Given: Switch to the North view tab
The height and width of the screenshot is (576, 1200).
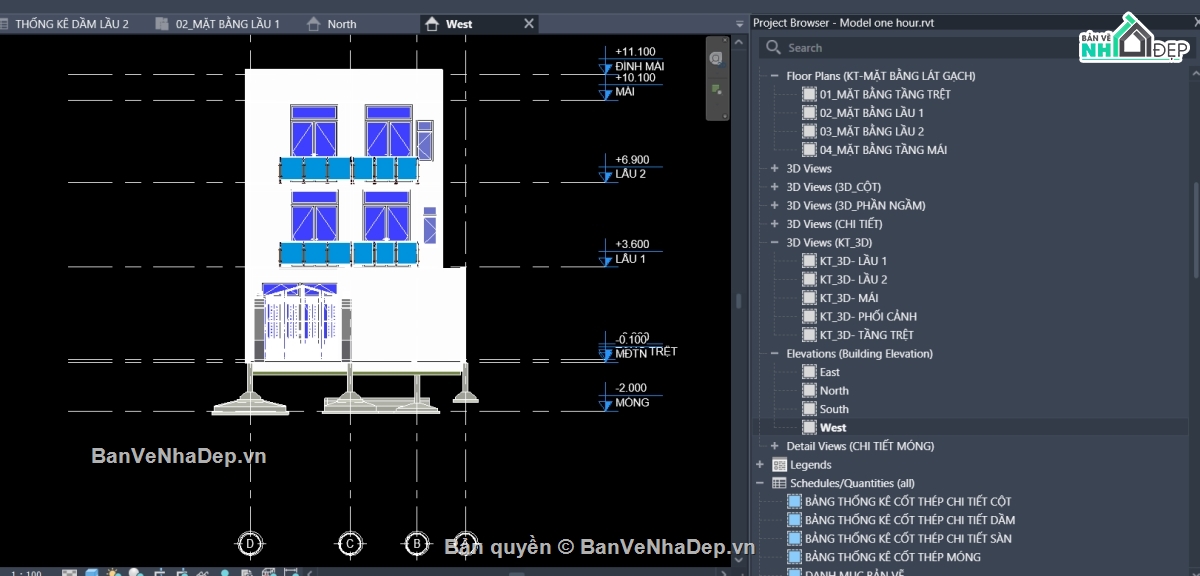Looking at the screenshot, I should pyautogui.click(x=332, y=24).
